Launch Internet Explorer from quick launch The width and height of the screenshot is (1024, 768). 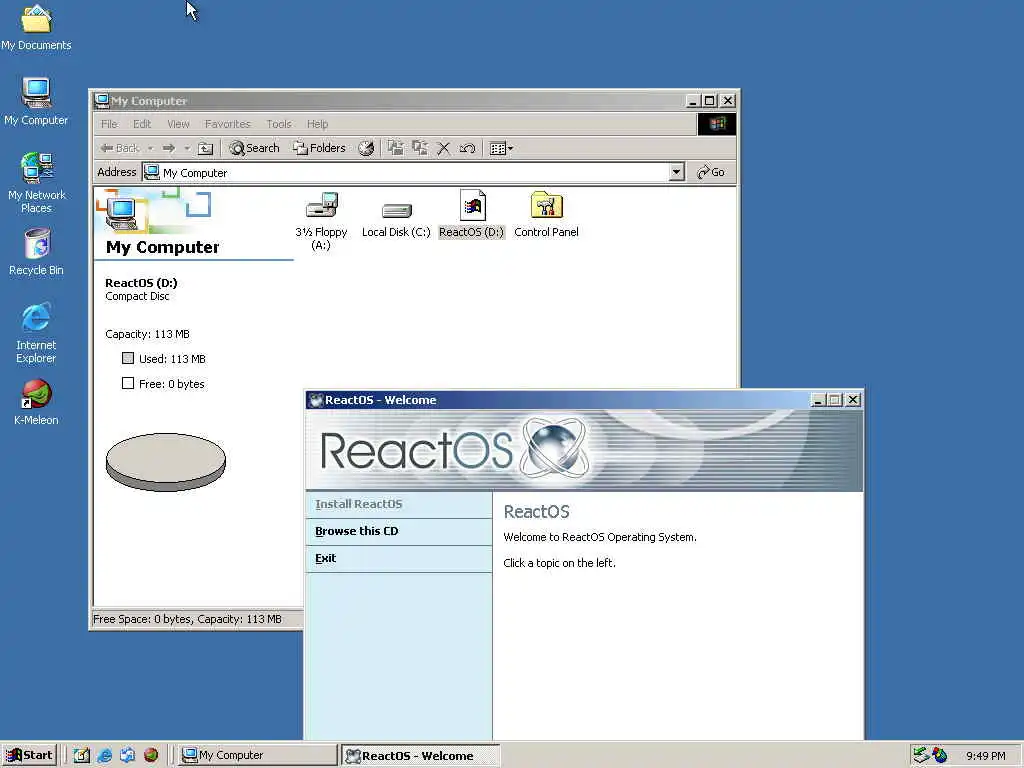pos(104,756)
